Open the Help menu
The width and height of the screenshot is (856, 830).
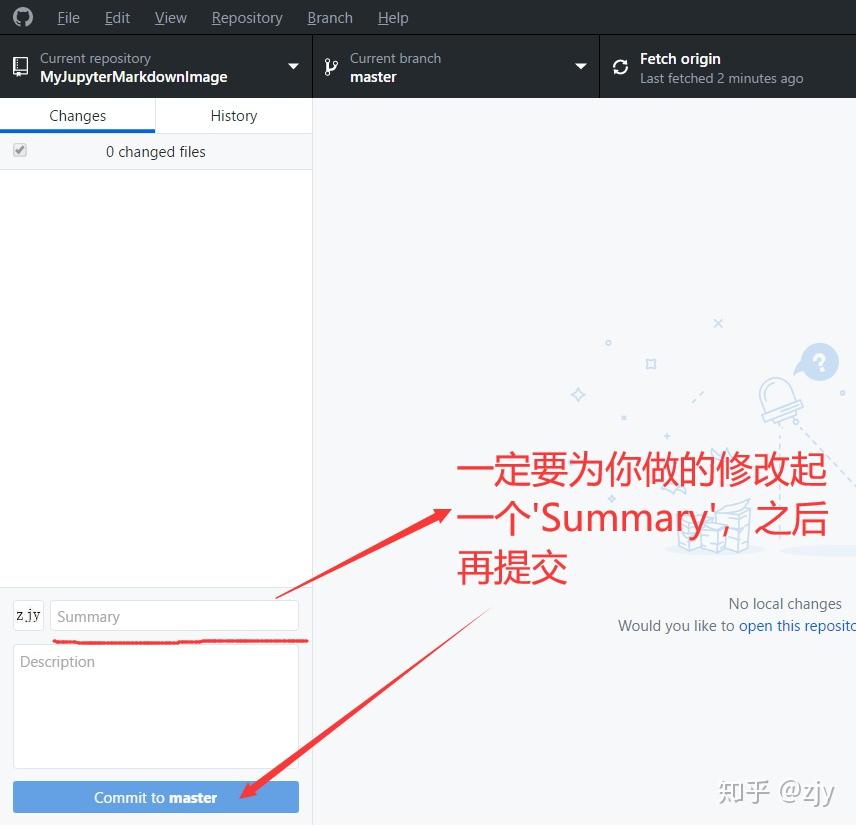pos(392,17)
